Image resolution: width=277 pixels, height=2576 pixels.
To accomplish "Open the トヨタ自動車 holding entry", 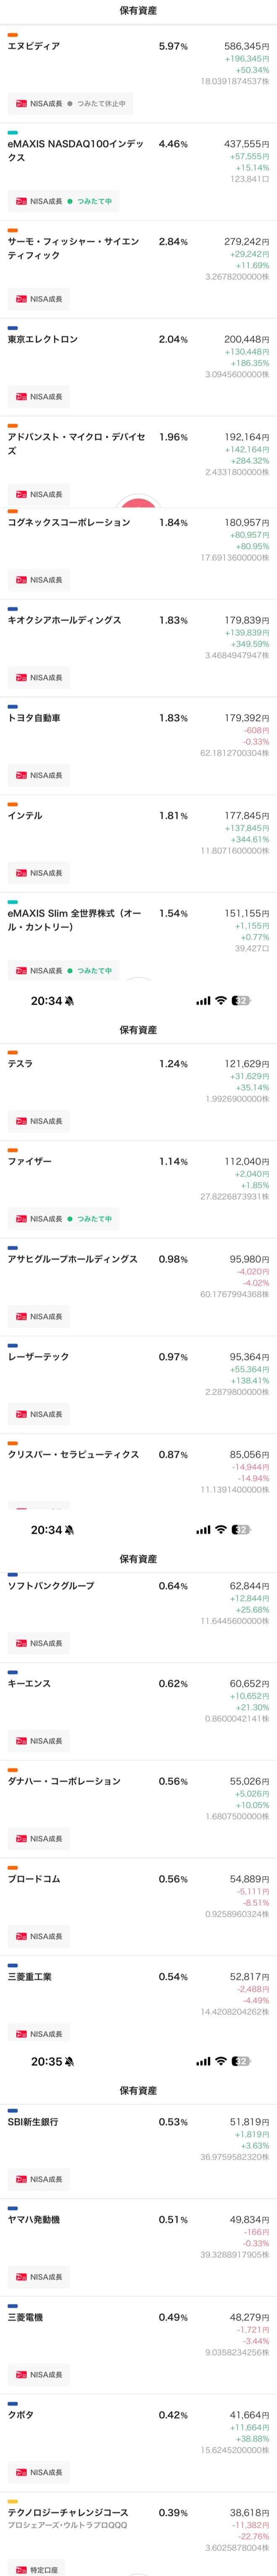I will tap(138, 746).
